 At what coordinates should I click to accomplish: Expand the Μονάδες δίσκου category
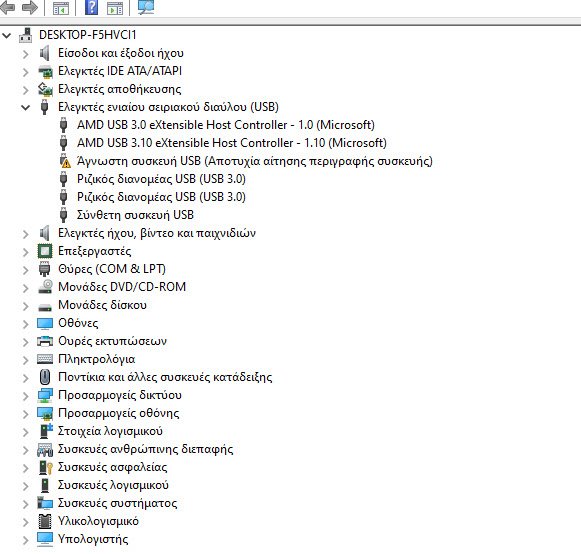(25, 306)
